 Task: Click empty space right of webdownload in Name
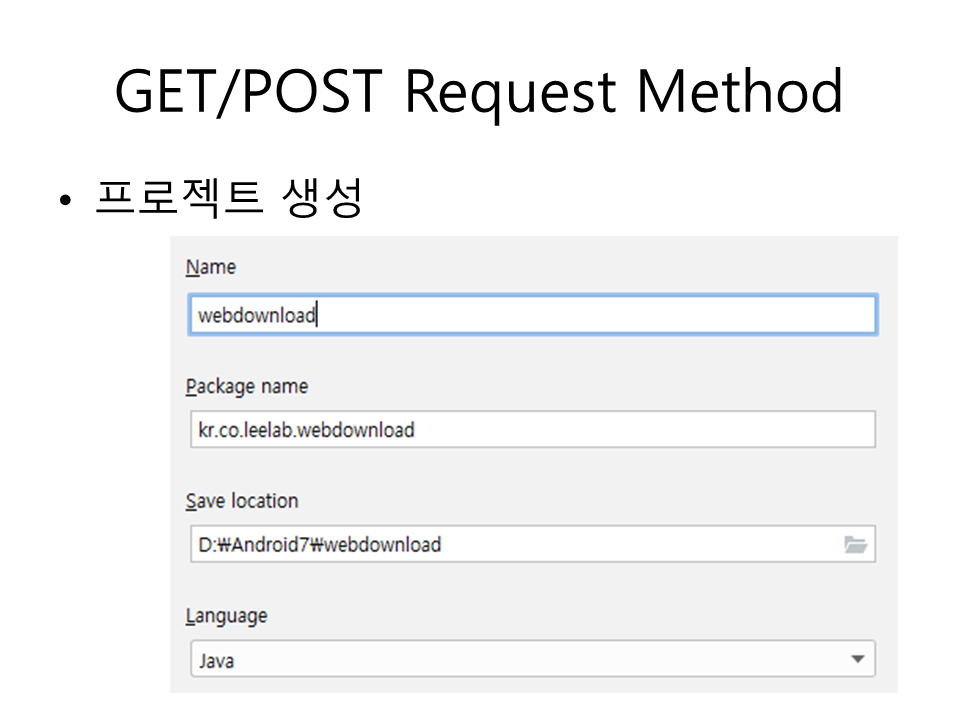pyautogui.click(x=600, y=315)
